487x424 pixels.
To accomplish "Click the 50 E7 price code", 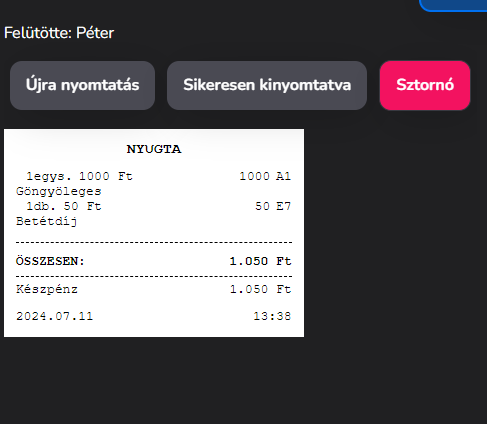I will pos(273,206).
